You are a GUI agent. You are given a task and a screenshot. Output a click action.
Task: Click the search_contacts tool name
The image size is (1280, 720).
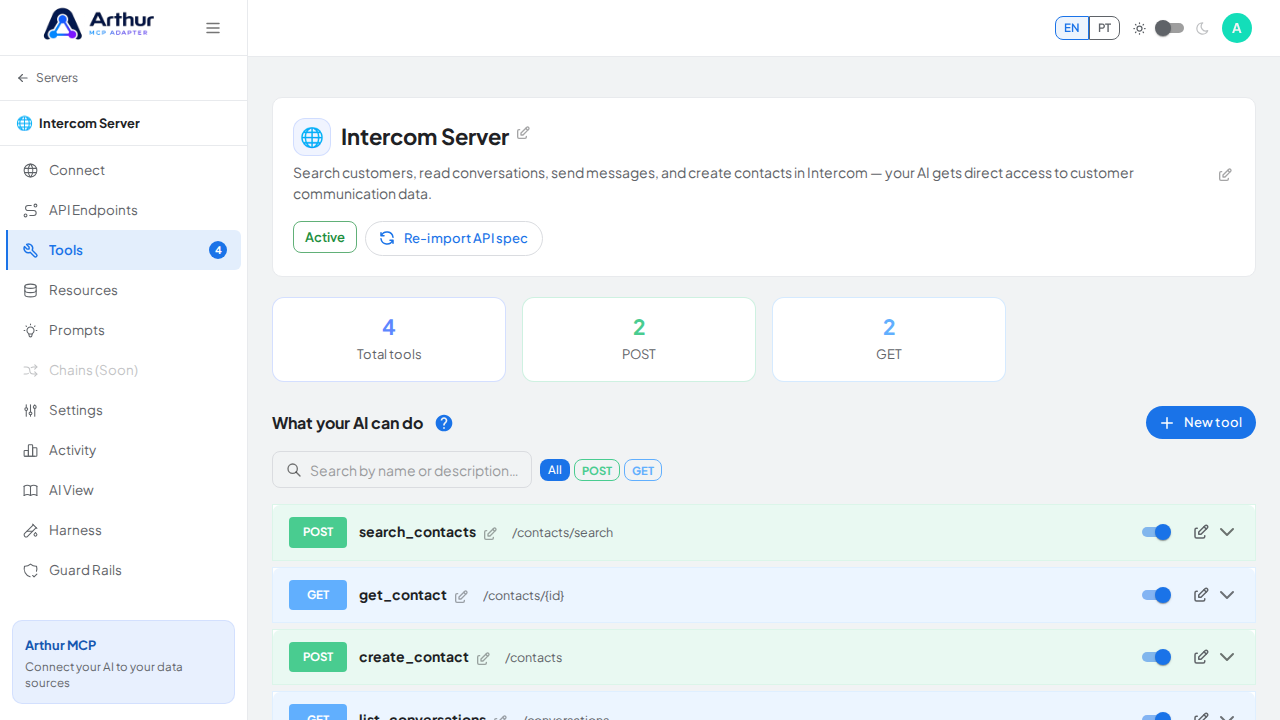(417, 532)
